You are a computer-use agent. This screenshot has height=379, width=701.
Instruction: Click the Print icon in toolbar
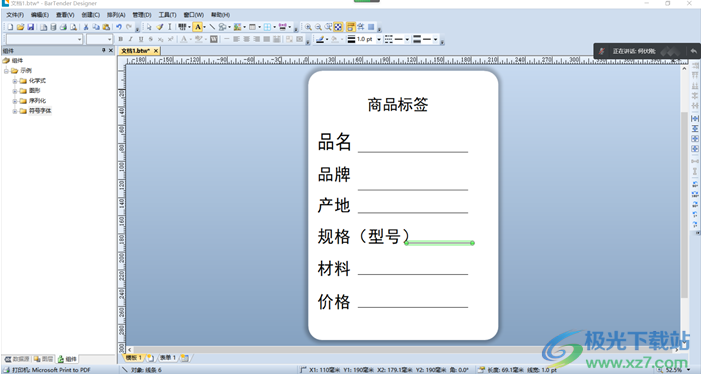pos(63,27)
